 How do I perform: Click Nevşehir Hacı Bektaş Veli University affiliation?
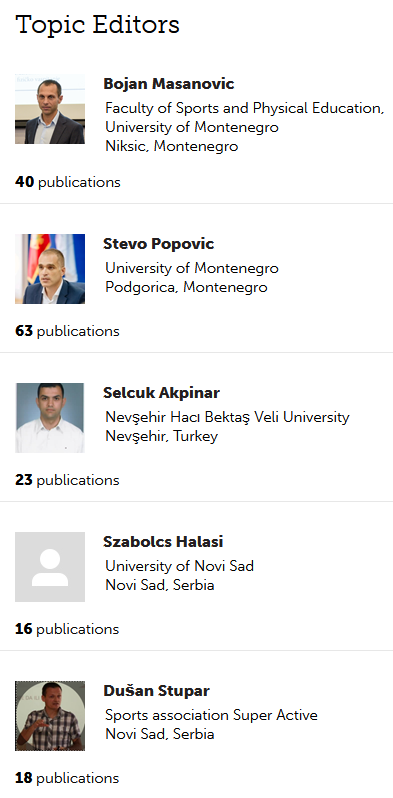tap(227, 418)
